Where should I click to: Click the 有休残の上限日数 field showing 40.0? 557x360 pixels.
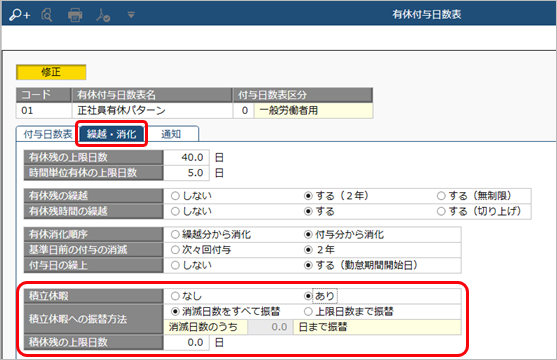pos(186,157)
